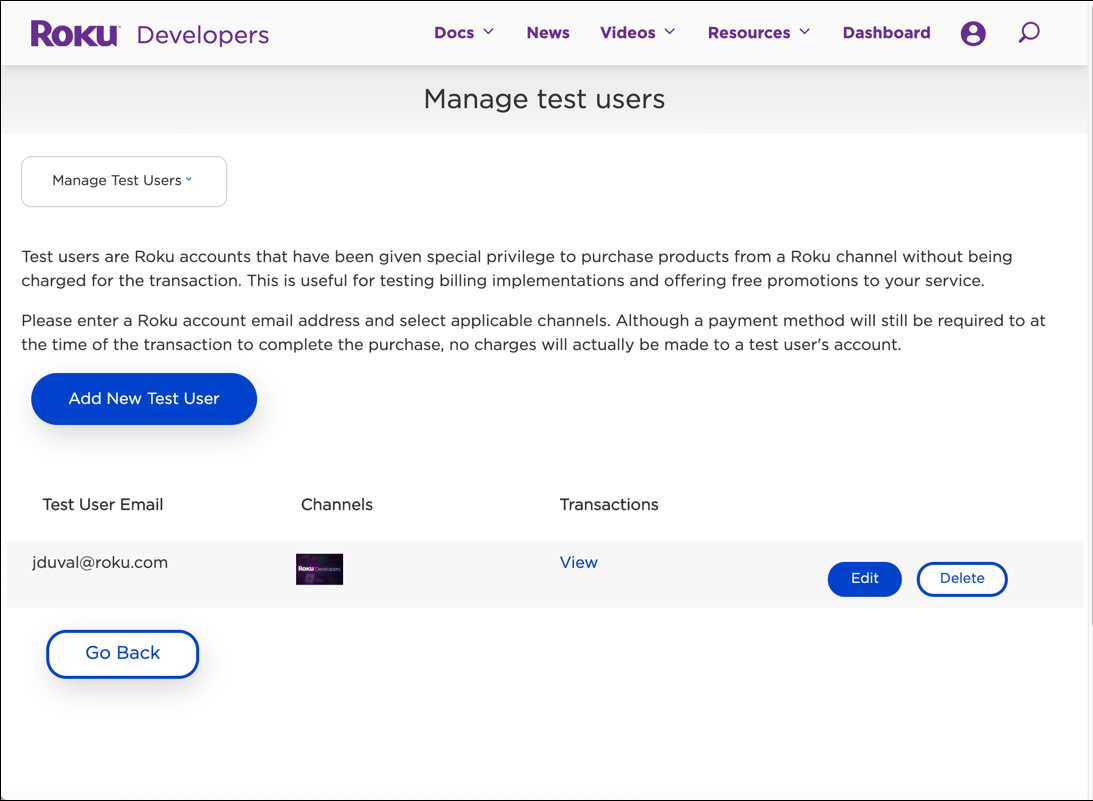Select the Test User Email column header
1093x801 pixels.
pyautogui.click(x=102, y=504)
